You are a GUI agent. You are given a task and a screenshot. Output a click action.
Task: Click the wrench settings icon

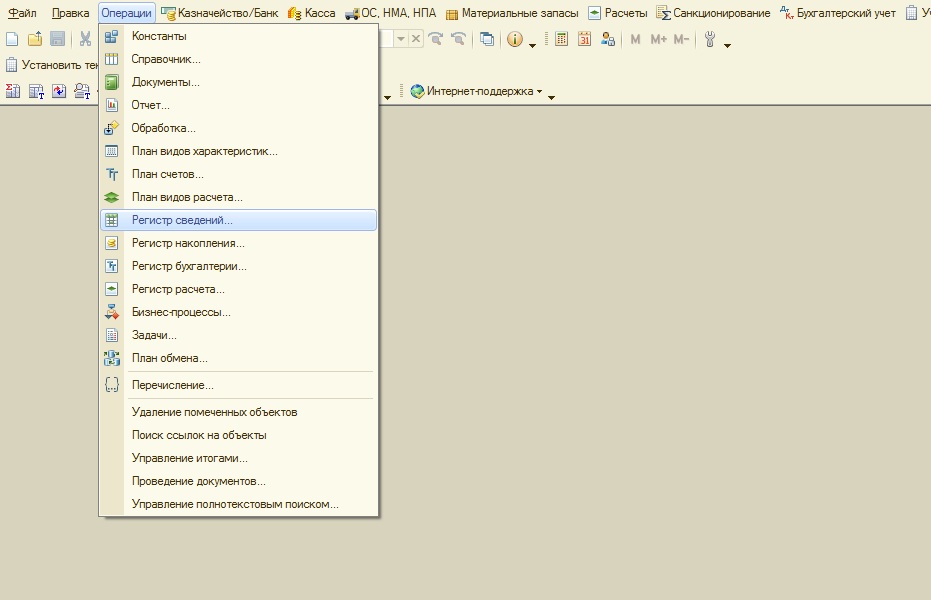pyautogui.click(x=710, y=39)
